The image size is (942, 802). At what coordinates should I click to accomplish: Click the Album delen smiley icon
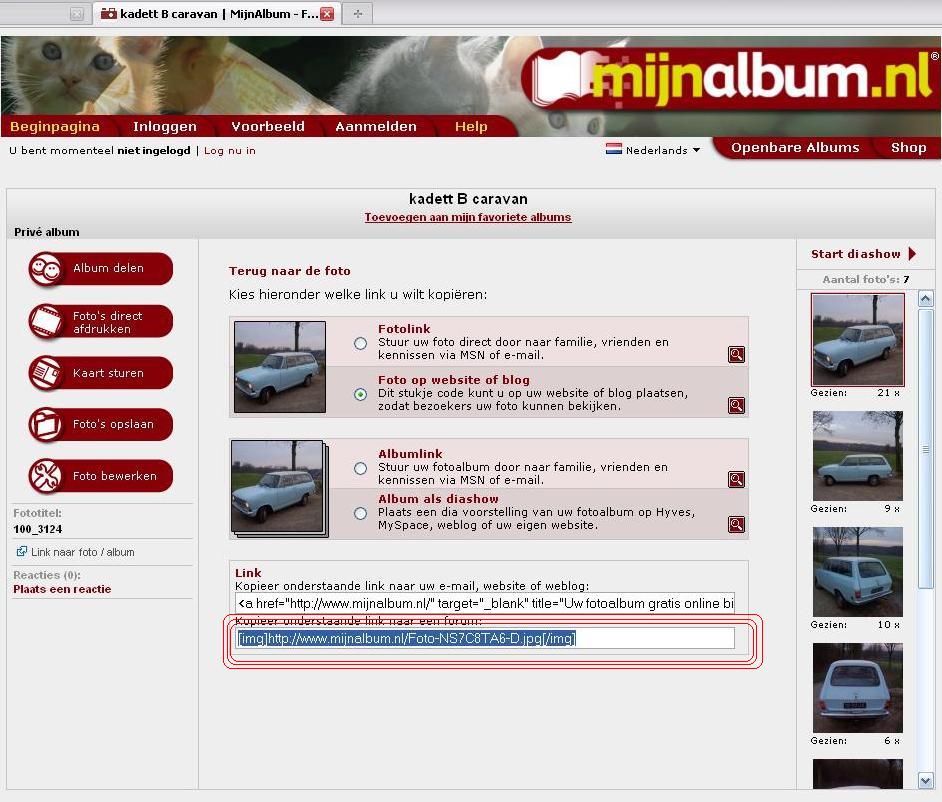pyautogui.click(x=47, y=269)
